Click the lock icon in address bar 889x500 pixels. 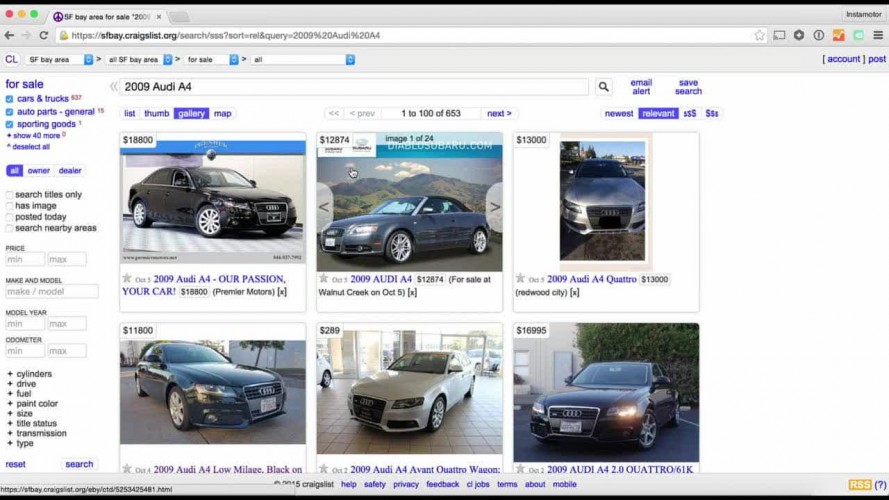point(64,35)
